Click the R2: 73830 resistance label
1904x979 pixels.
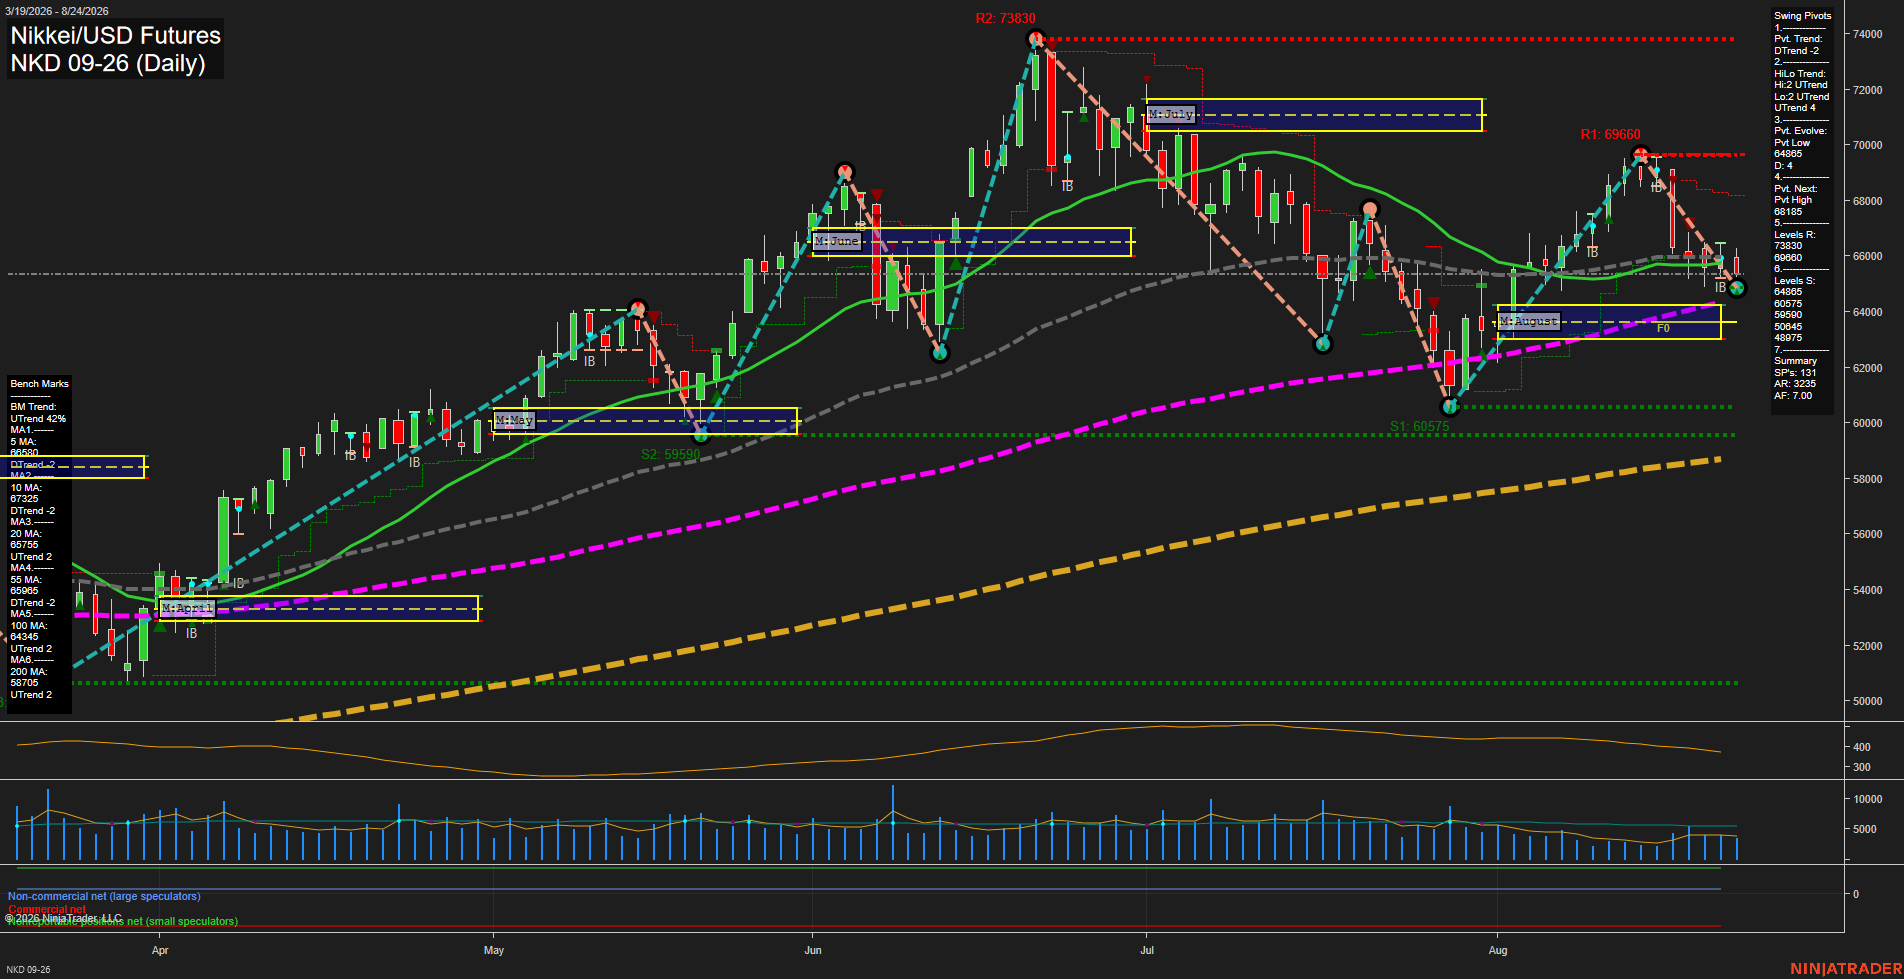(x=1006, y=19)
